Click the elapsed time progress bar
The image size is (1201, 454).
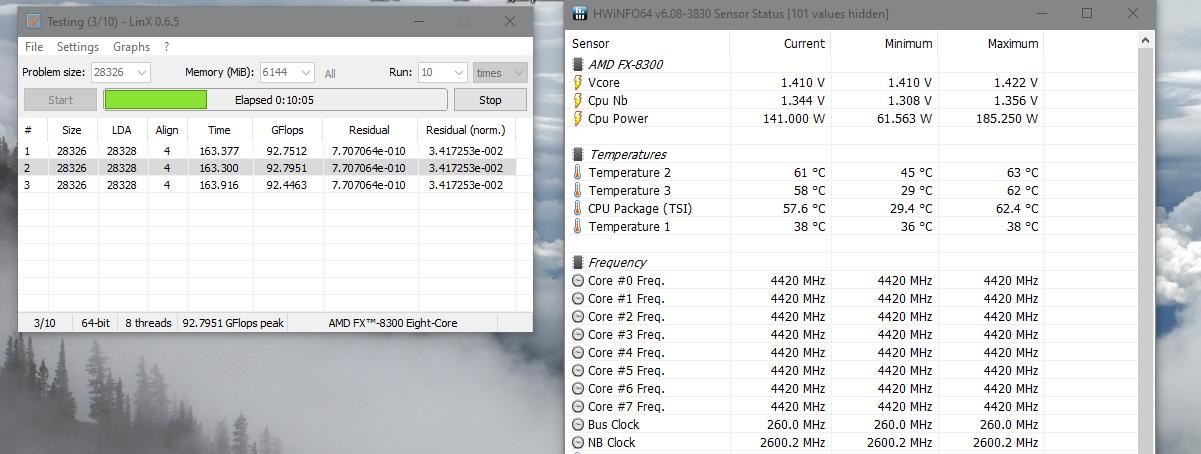(275, 99)
